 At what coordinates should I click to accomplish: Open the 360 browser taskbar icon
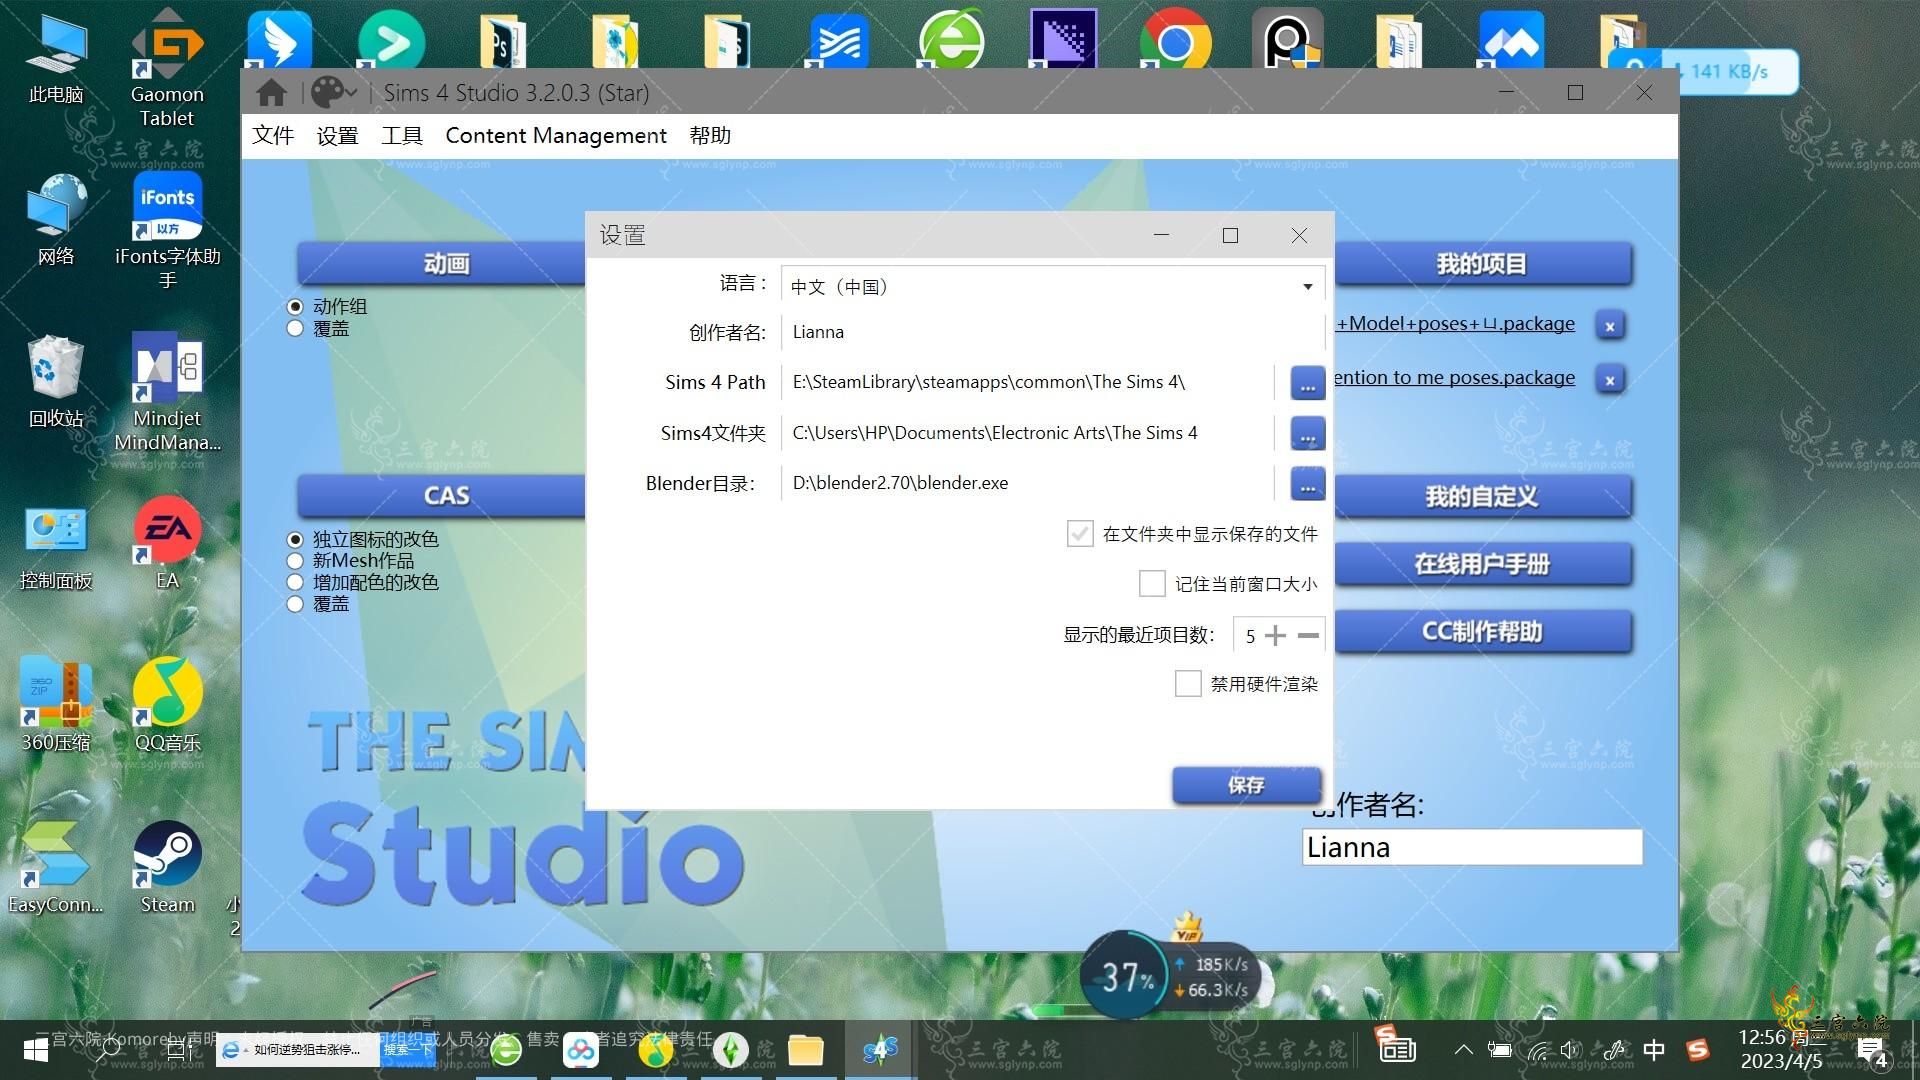(x=506, y=1050)
